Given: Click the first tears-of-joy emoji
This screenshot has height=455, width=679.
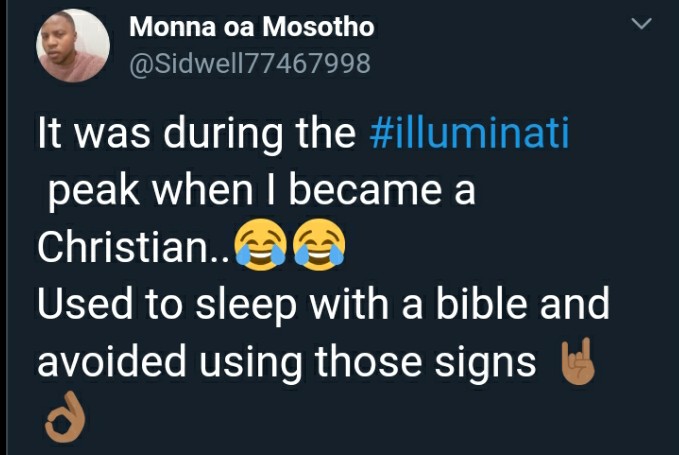Looking at the screenshot, I should pyautogui.click(x=260, y=245).
